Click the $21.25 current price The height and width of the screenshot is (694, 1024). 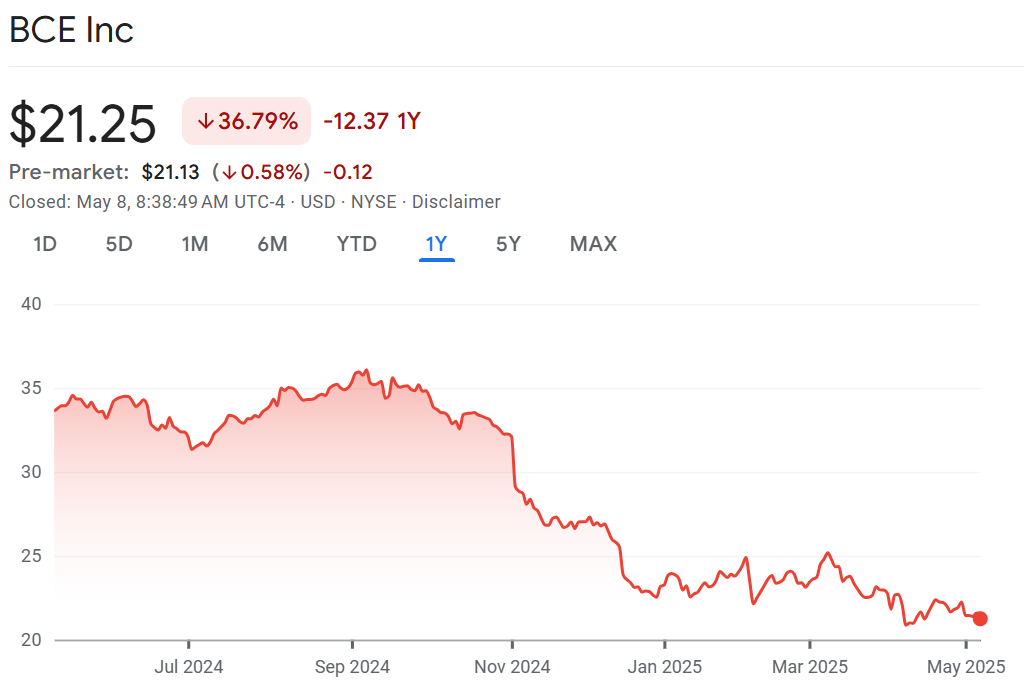pos(83,124)
